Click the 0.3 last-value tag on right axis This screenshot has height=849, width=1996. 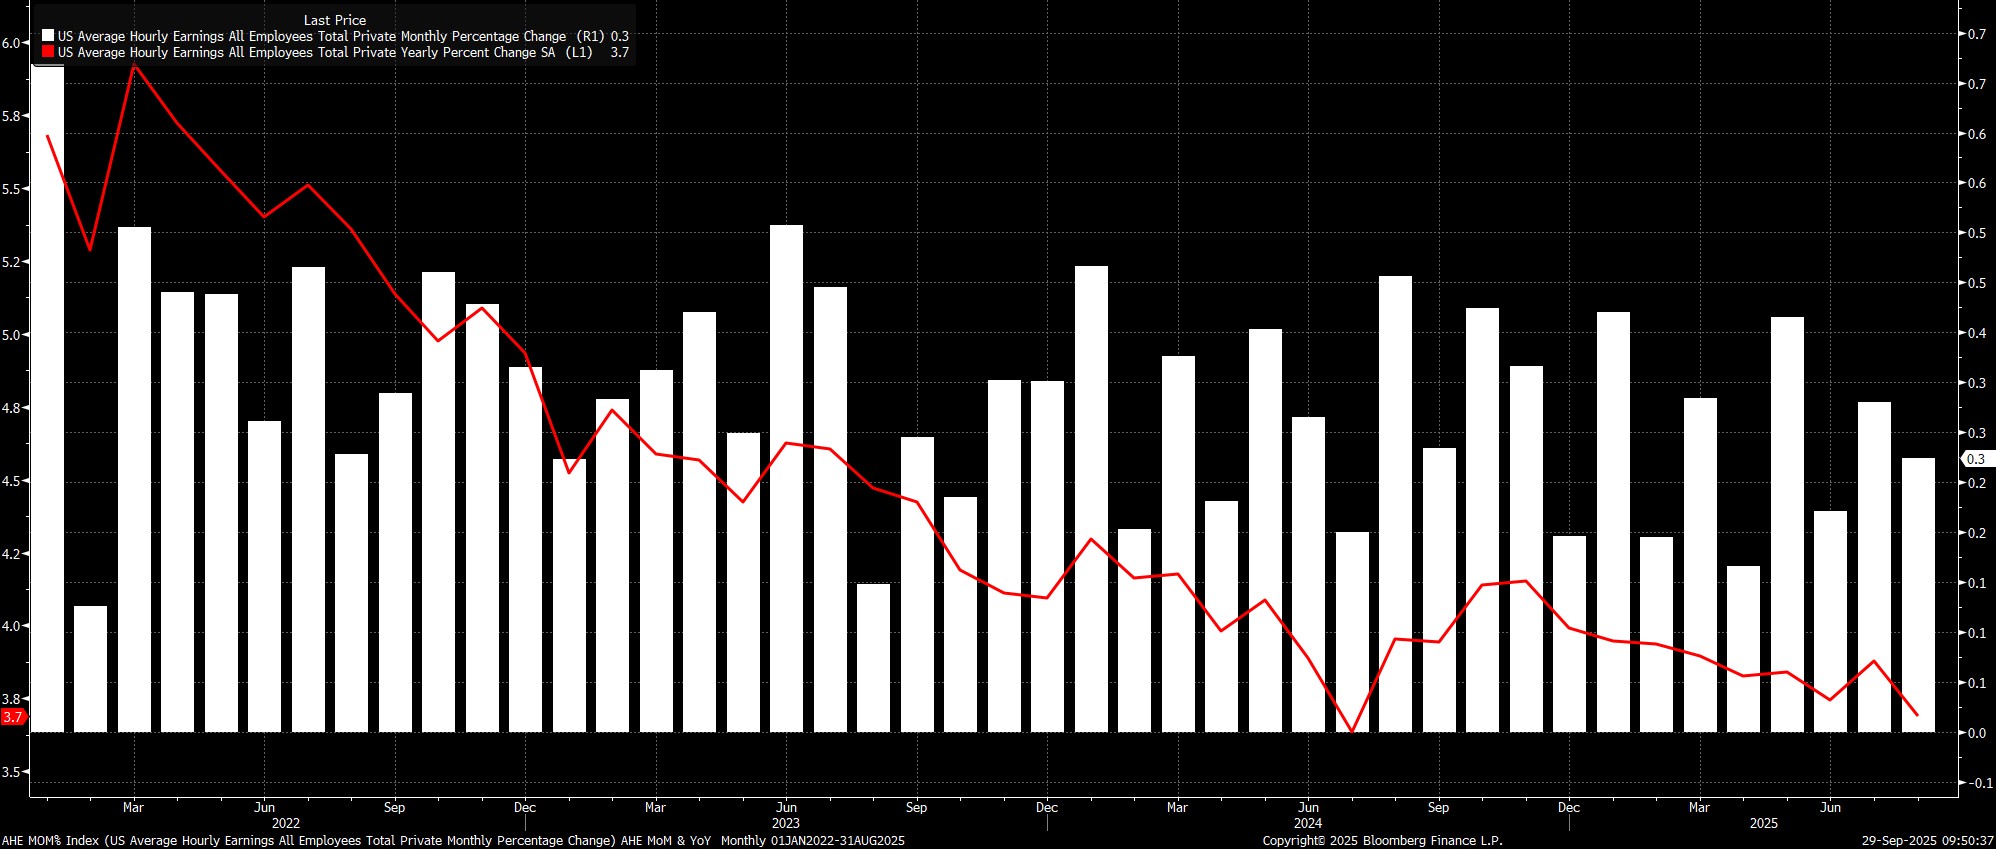coord(1976,459)
